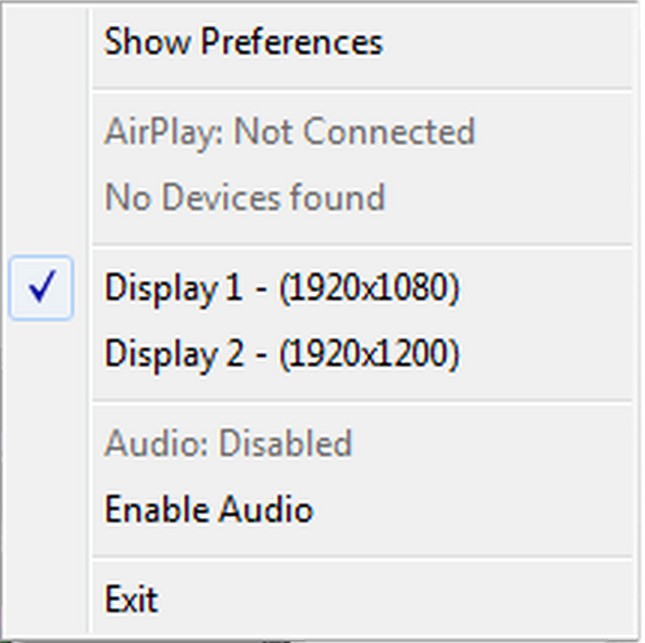Image resolution: width=645 pixels, height=643 pixels.
Task: Click the checkmark next to Display 1
Action: [41, 289]
